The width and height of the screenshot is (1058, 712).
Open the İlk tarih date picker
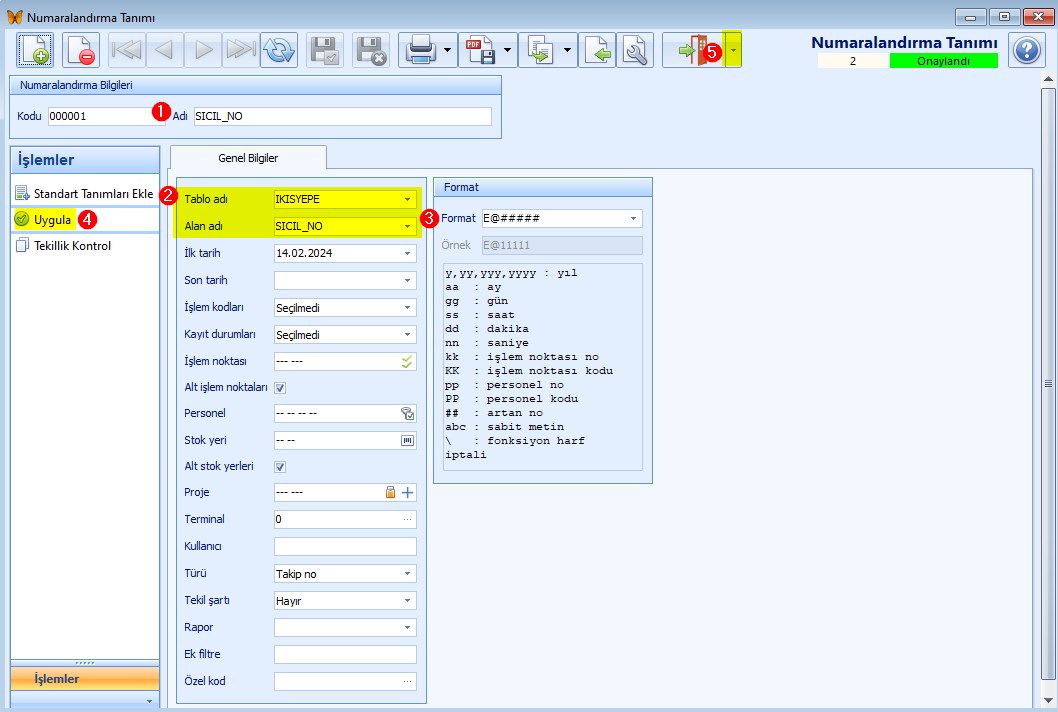(407, 253)
